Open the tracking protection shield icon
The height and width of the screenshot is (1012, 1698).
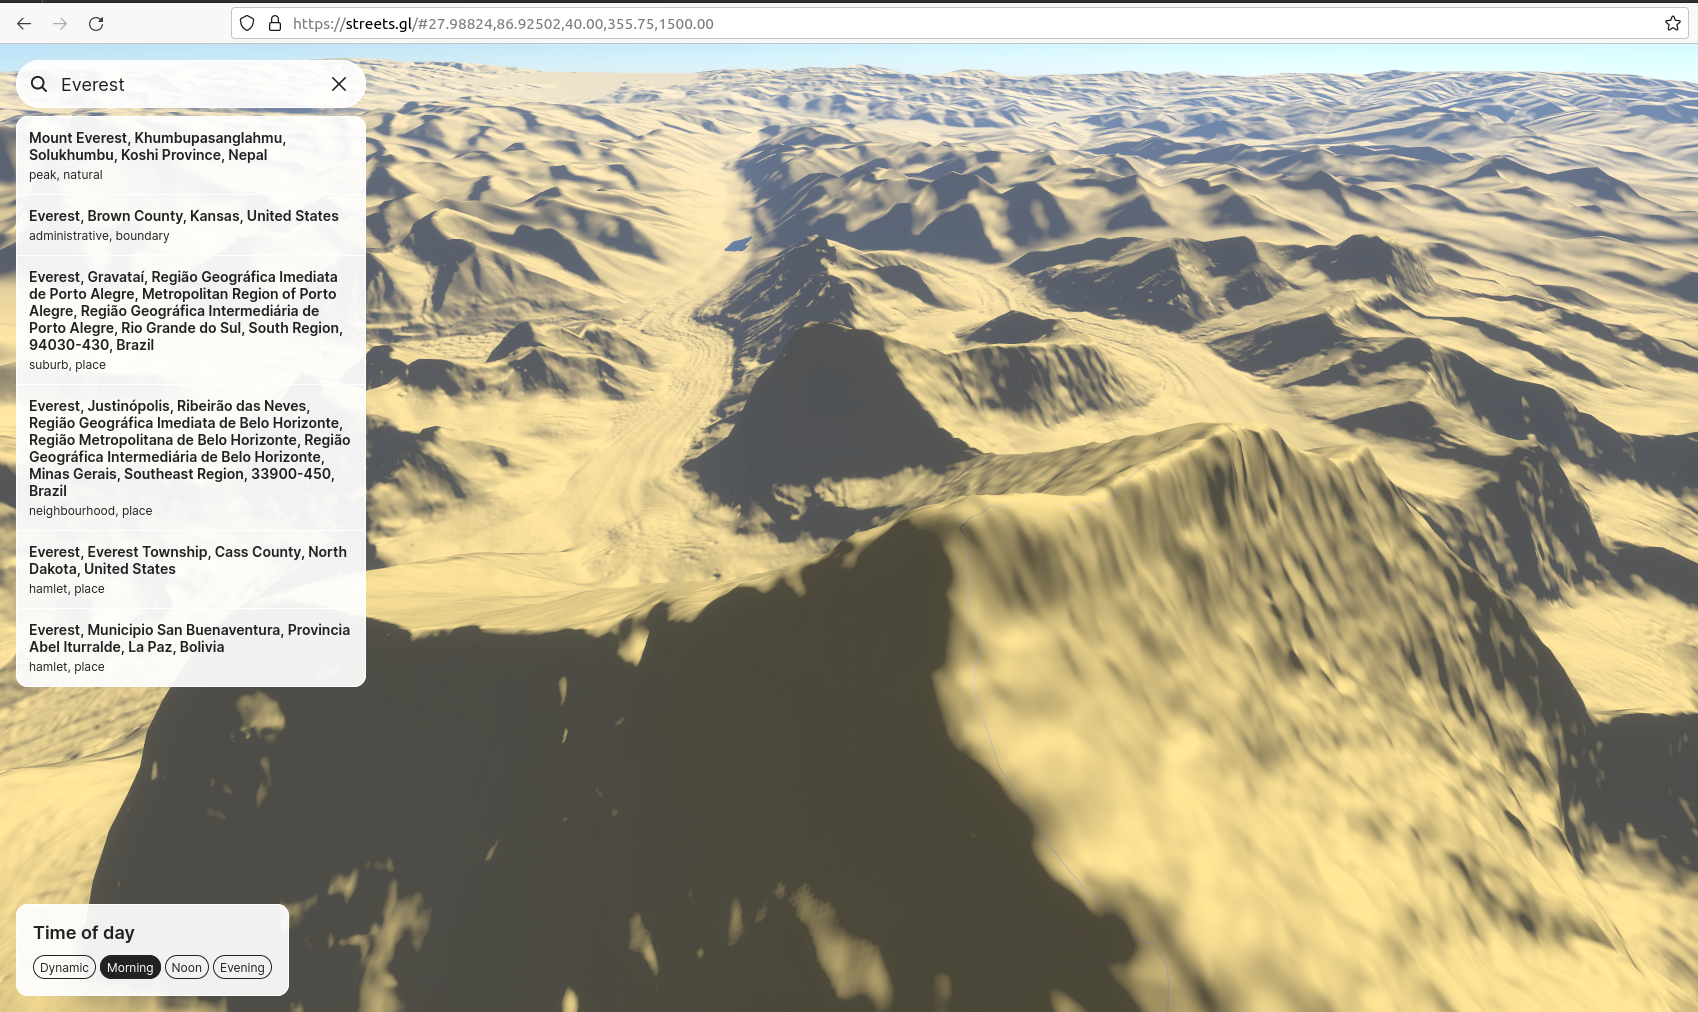pyautogui.click(x=246, y=24)
